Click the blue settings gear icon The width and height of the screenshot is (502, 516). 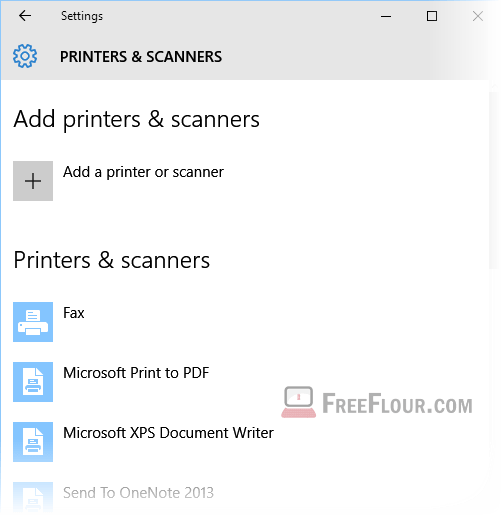25,56
